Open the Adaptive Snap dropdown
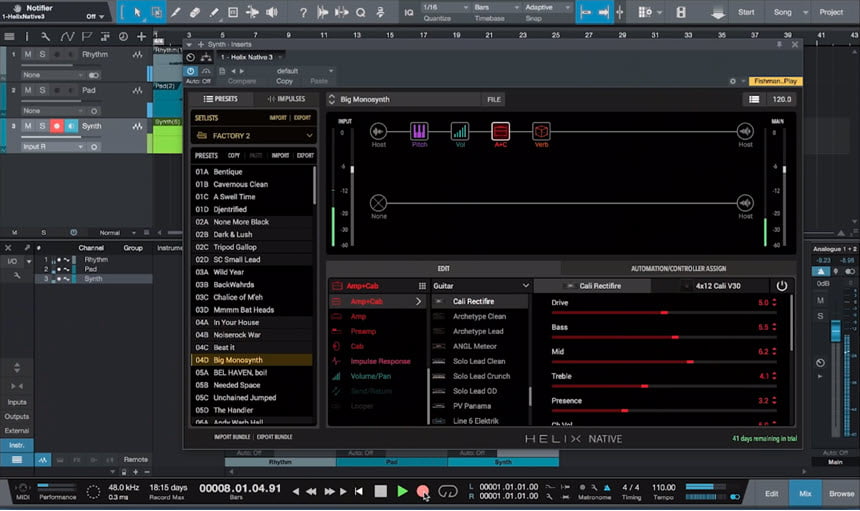This screenshot has width=860, height=511. tap(547, 7)
